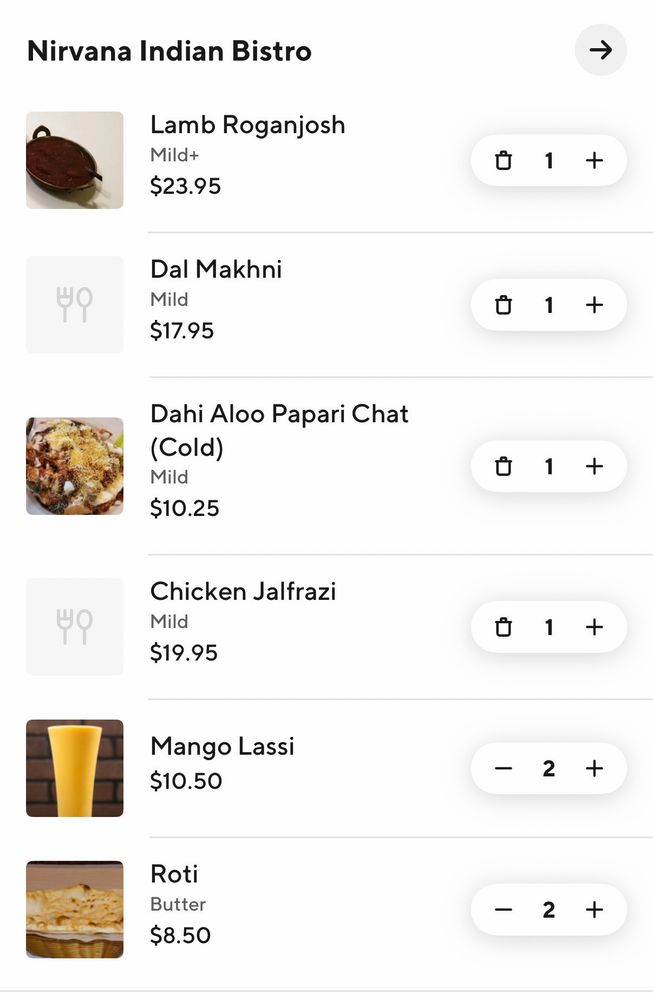653x1000 pixels.
Task: Select the Mango Lassi item name
Action: [x=222, y=747]
